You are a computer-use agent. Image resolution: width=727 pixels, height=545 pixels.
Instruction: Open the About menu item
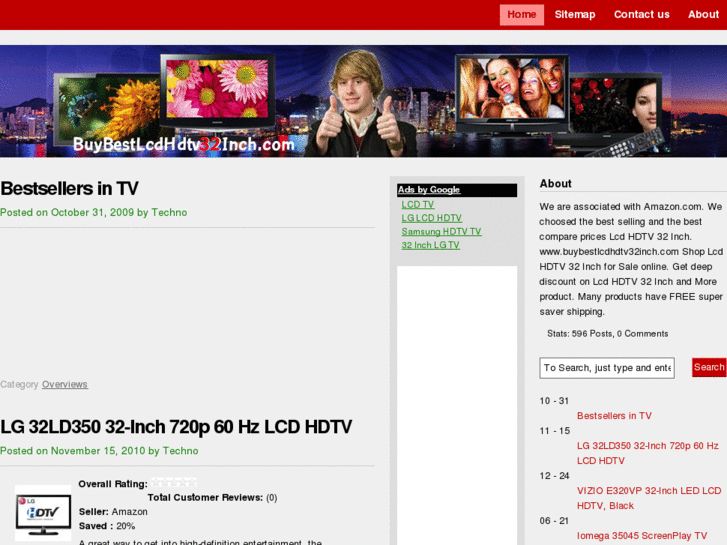click(x=703, y=15)
